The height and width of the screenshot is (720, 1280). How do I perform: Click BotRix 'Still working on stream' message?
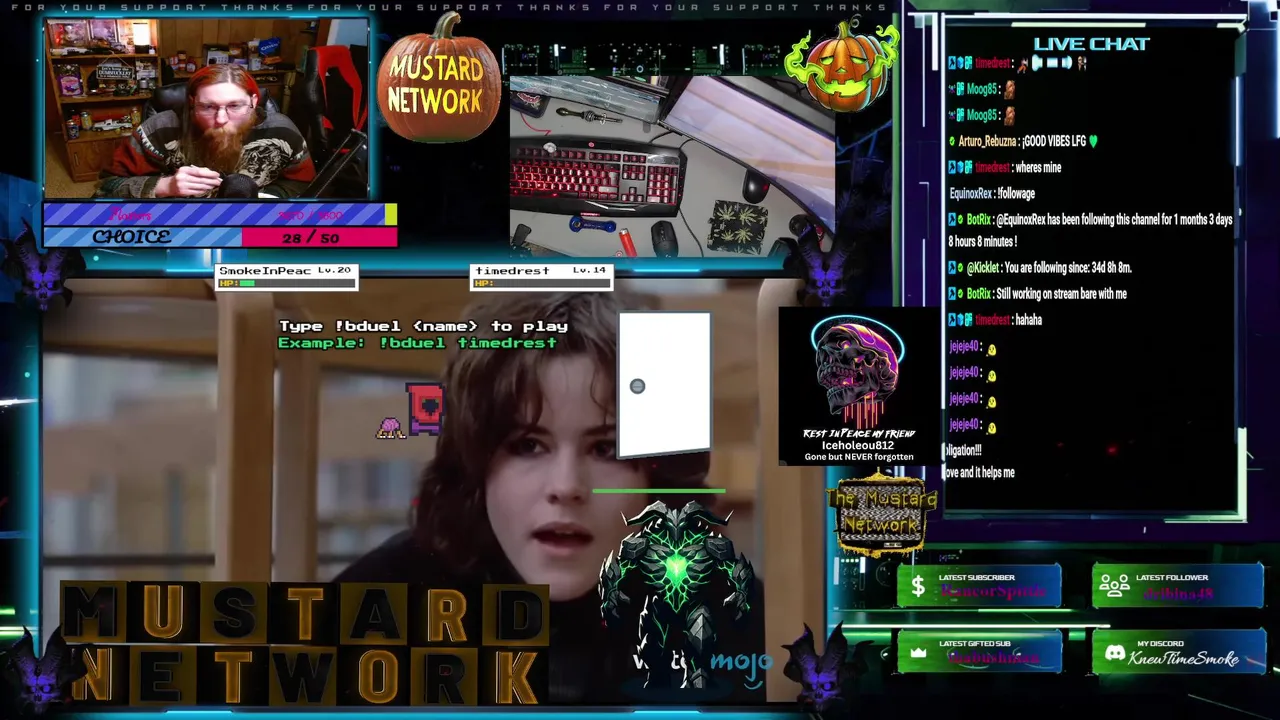(x=1038, y=293)
